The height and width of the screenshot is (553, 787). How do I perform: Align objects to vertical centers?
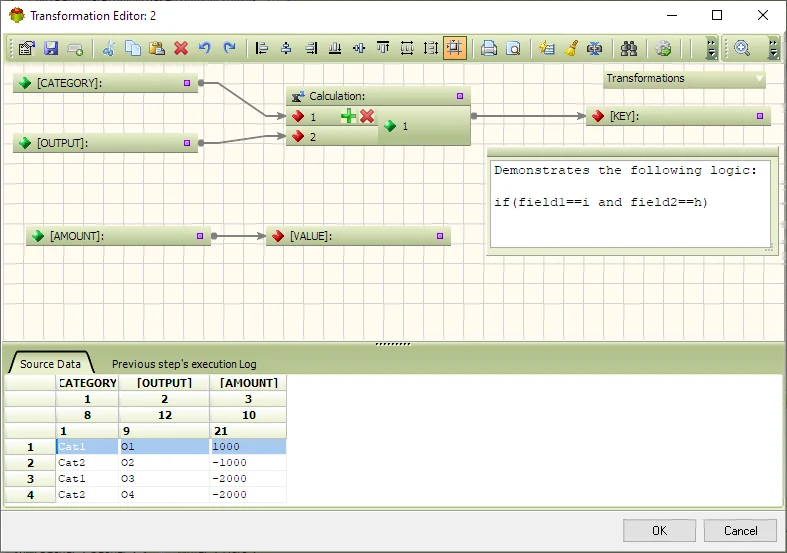359,48
